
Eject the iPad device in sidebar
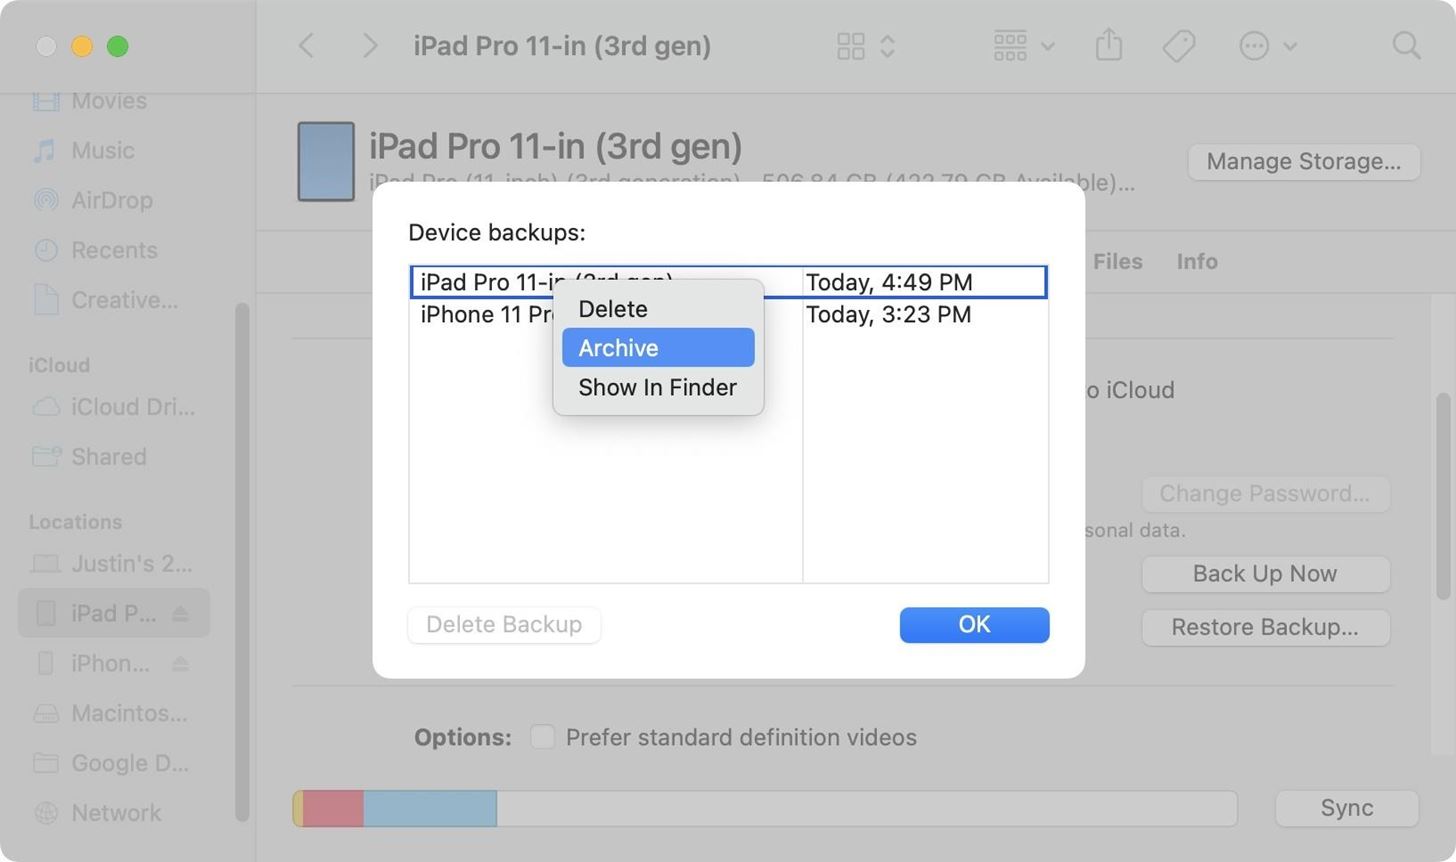(x=181, y=613)
